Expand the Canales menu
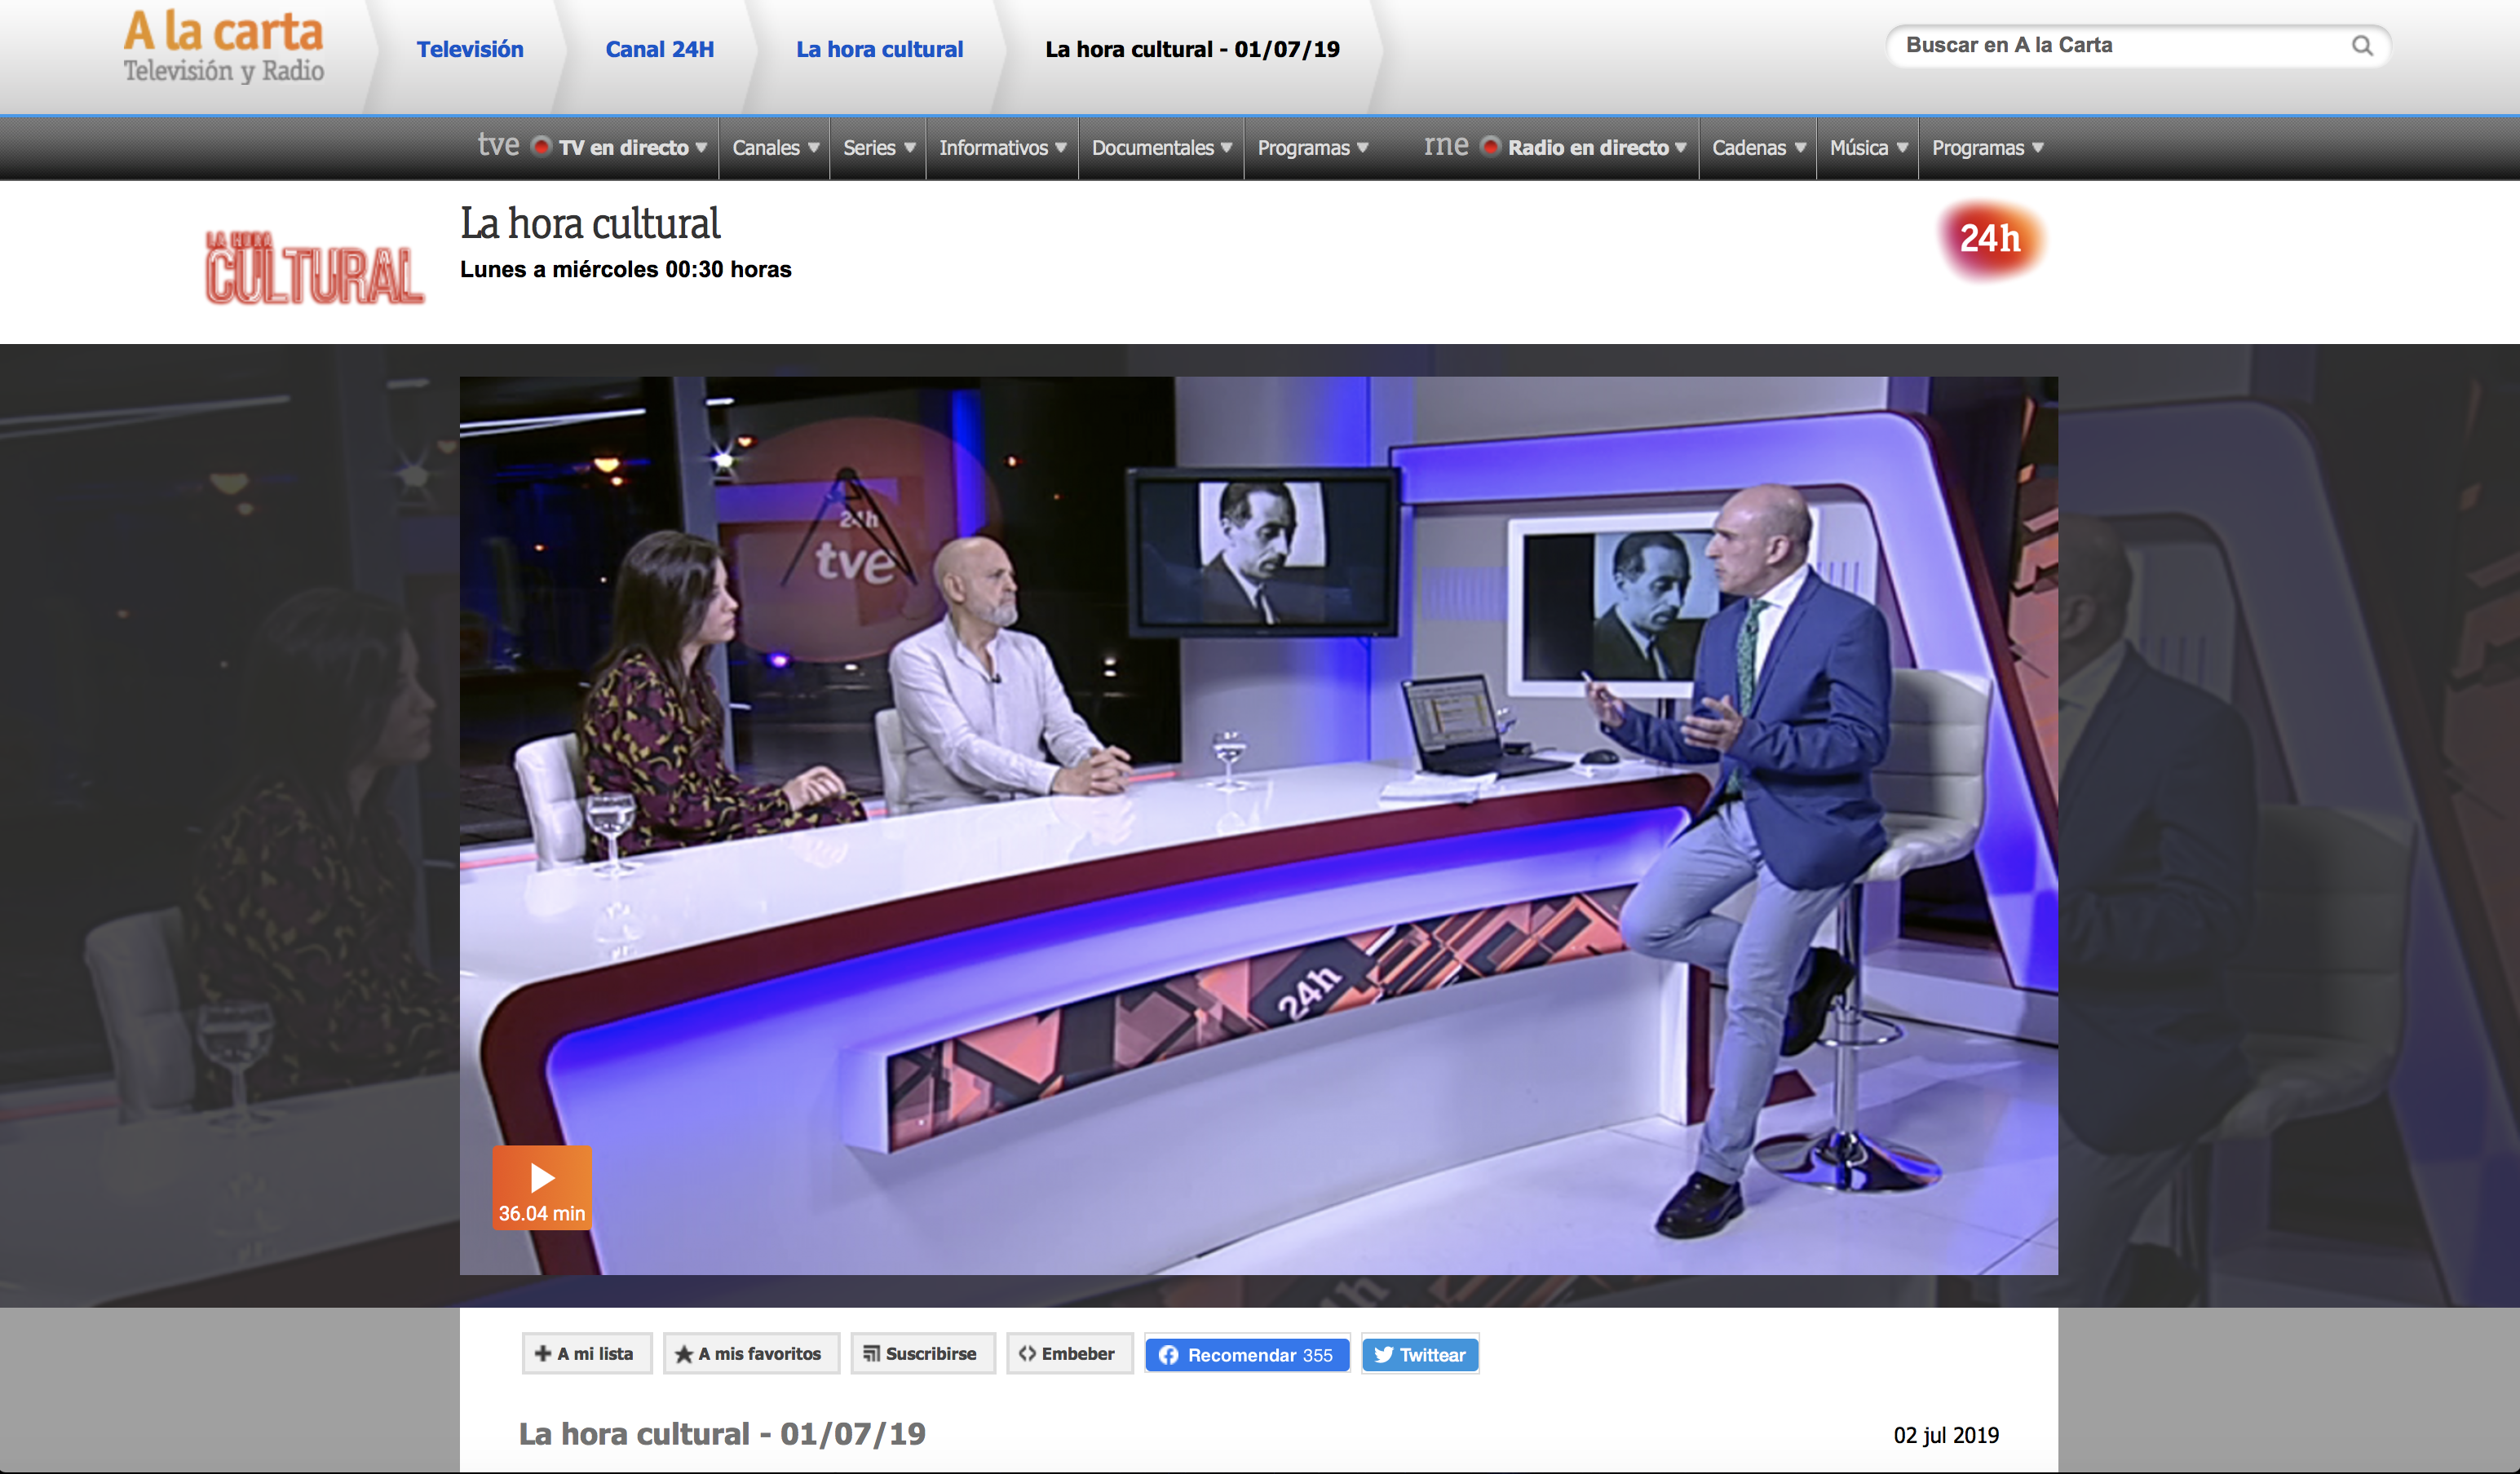This screenshot has width=2520, height=1474. (x=775, y=148)
